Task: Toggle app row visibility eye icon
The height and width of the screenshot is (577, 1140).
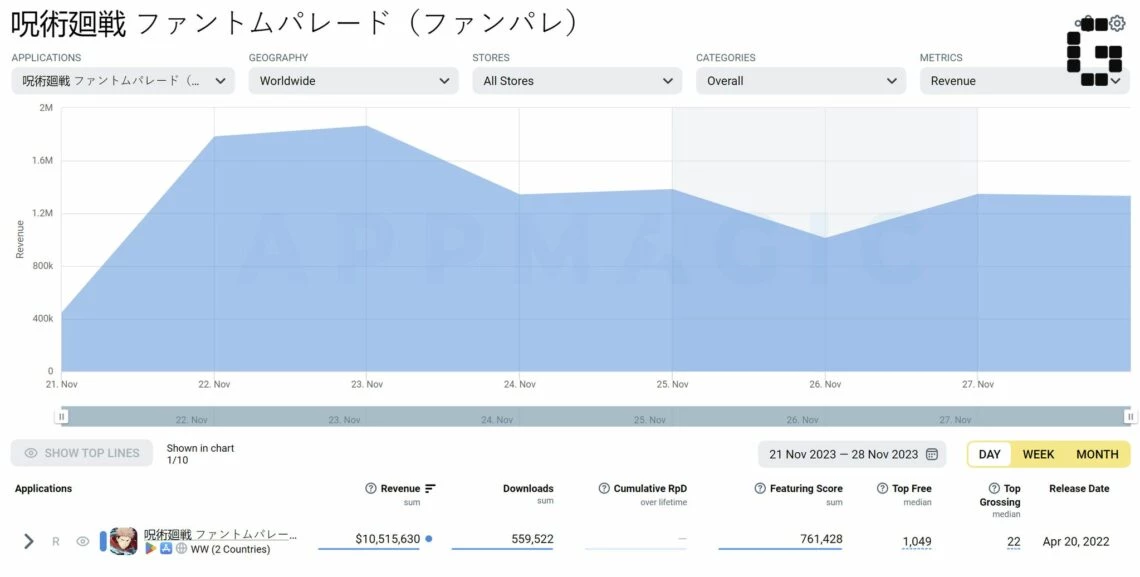Action: (x=83, y=541)
